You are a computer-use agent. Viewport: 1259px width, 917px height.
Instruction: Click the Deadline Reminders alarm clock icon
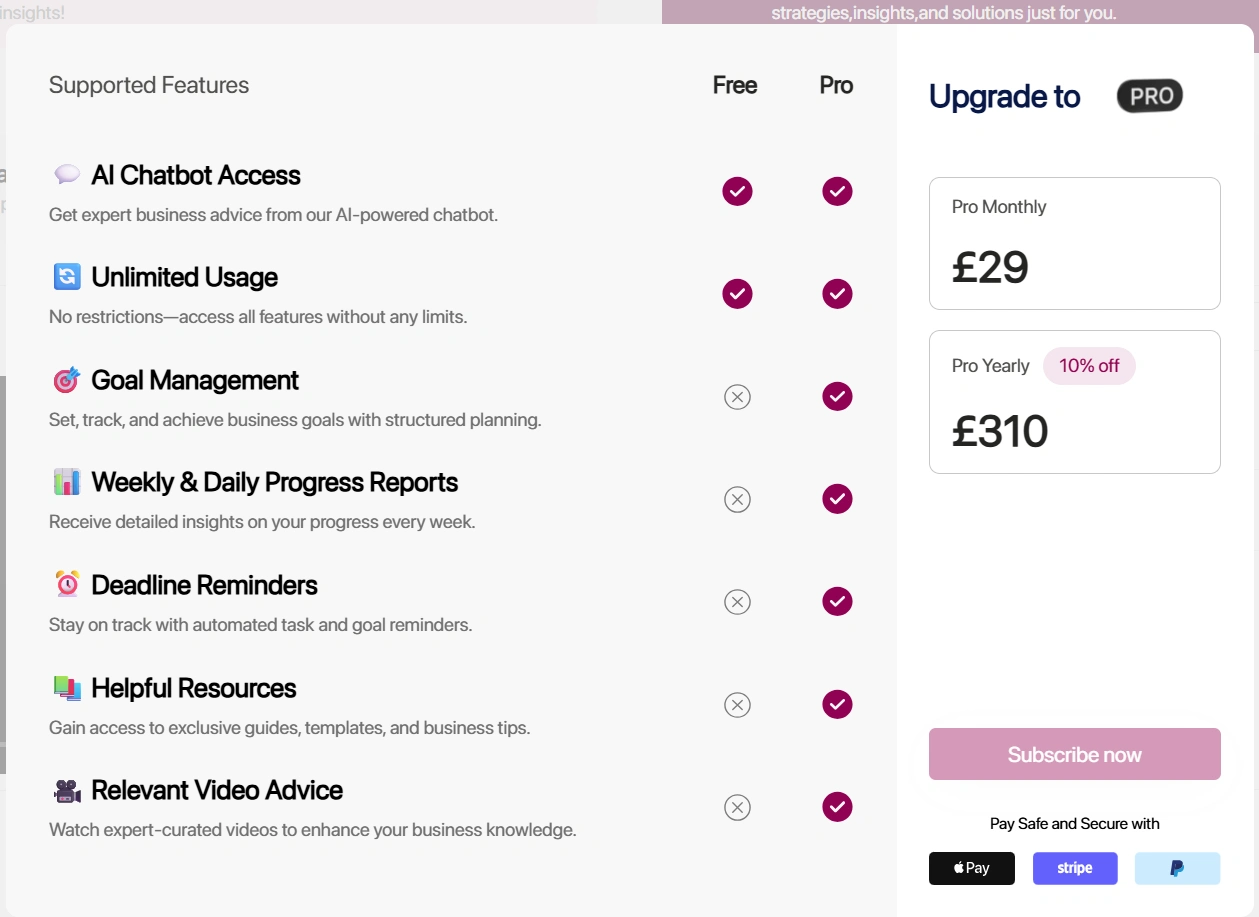[x=67, y=585]
